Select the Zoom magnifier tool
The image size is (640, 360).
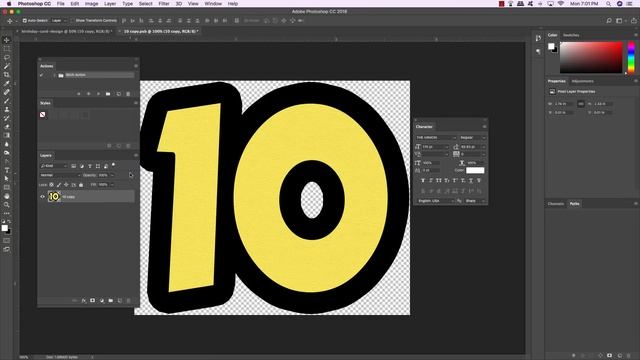coord(7,204)
